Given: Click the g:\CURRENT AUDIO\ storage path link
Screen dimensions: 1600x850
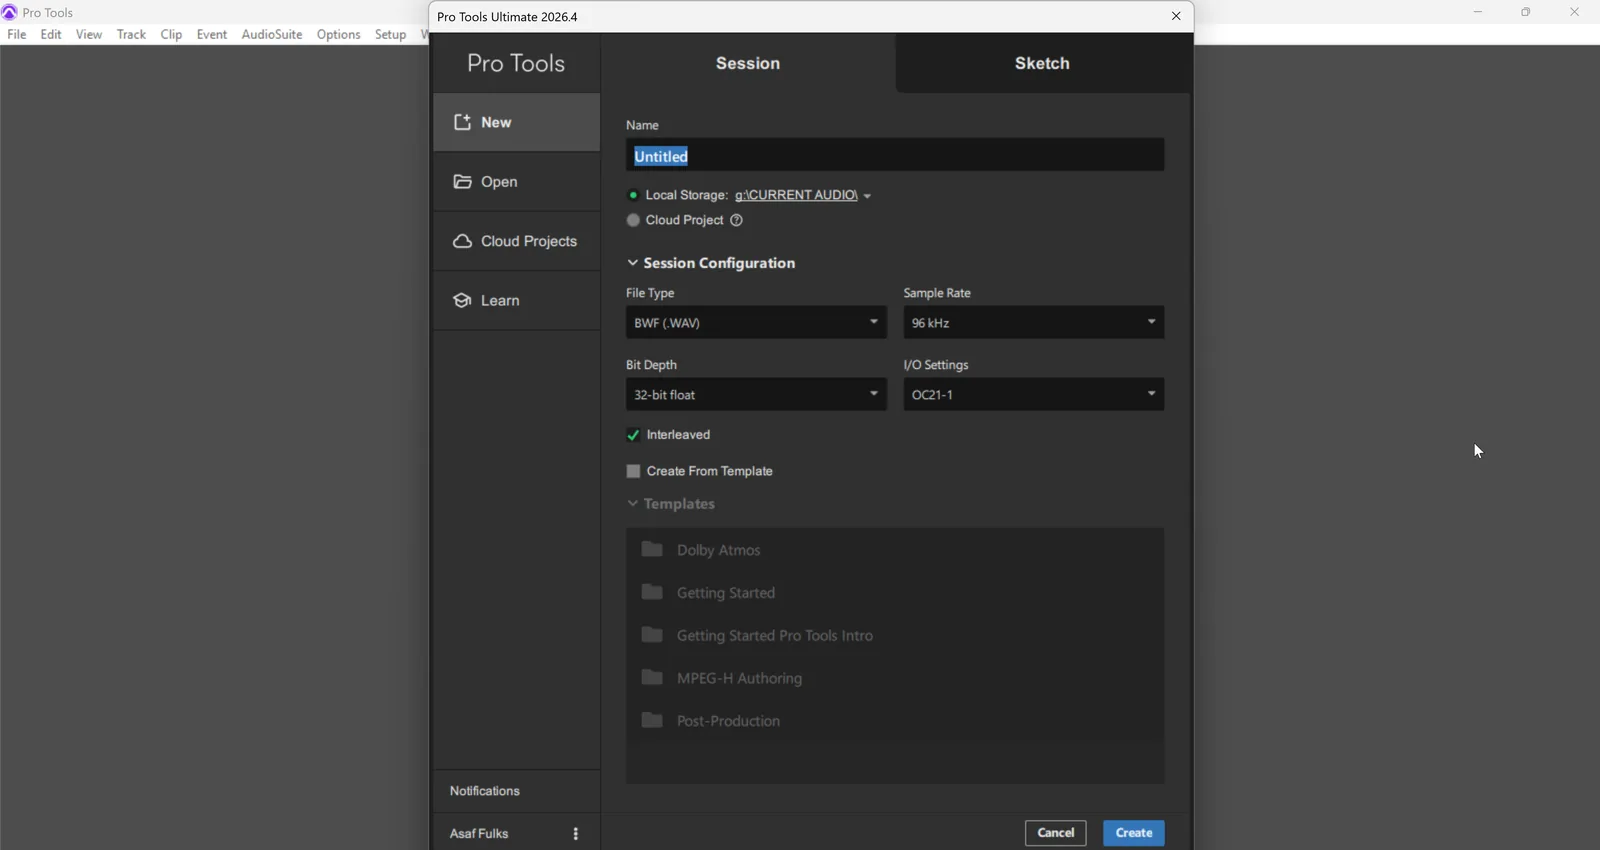Looking at the screenshot, I should pos(796,195).
